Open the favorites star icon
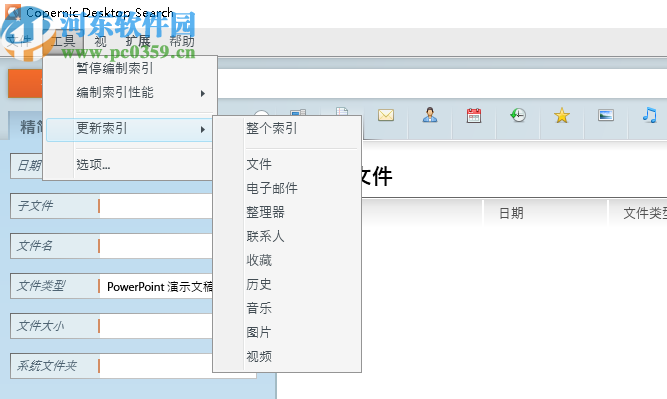 pos(562,115)
